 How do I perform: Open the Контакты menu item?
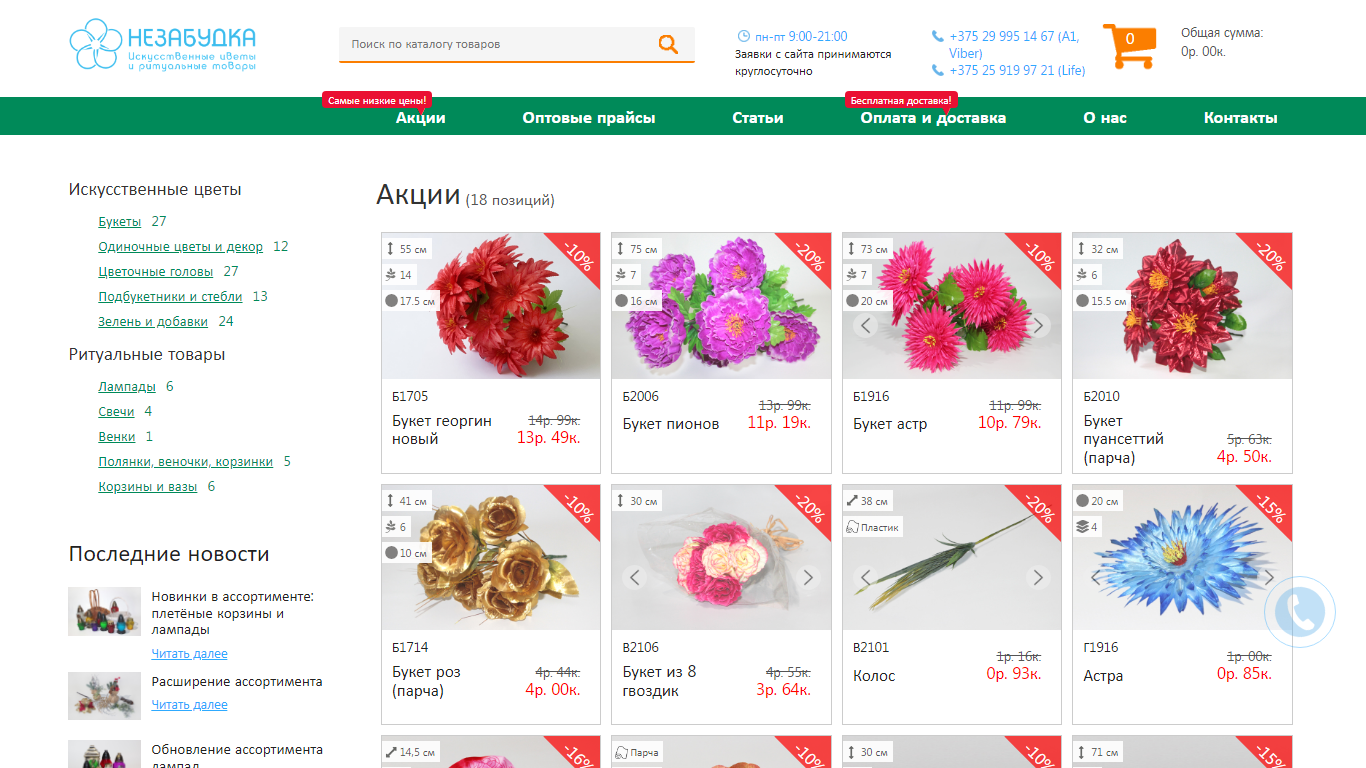[x=1240, y=118]
